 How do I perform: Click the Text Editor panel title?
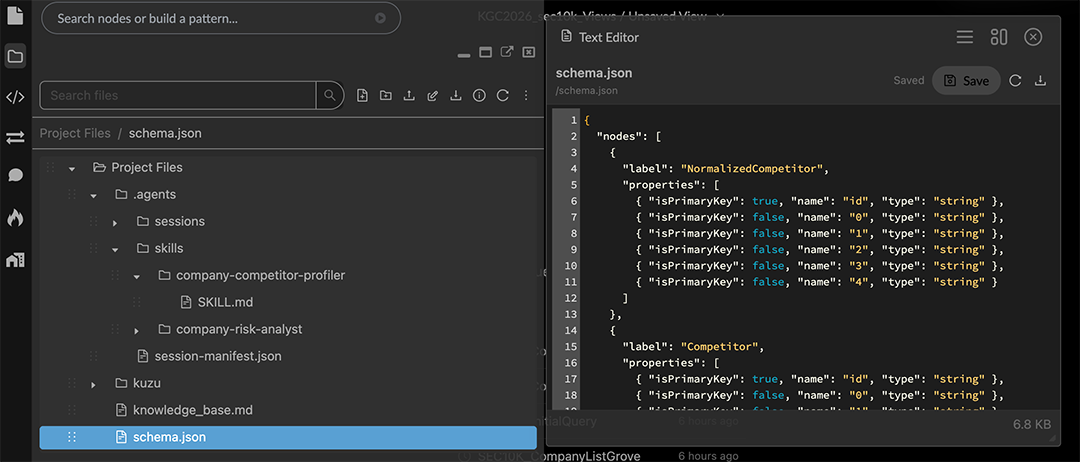tap(609, 37)
